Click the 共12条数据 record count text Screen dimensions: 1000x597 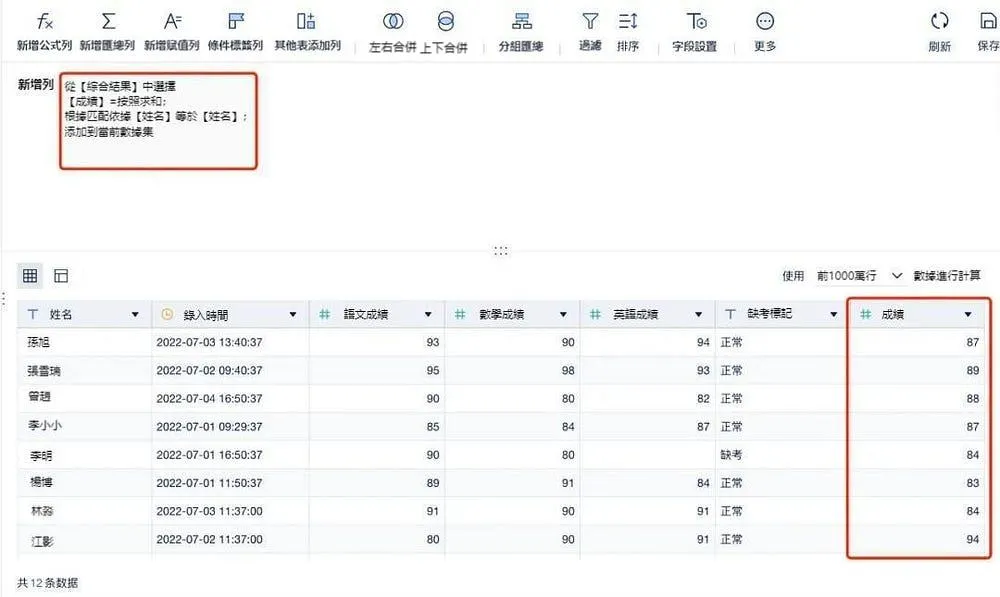(48, 582)
